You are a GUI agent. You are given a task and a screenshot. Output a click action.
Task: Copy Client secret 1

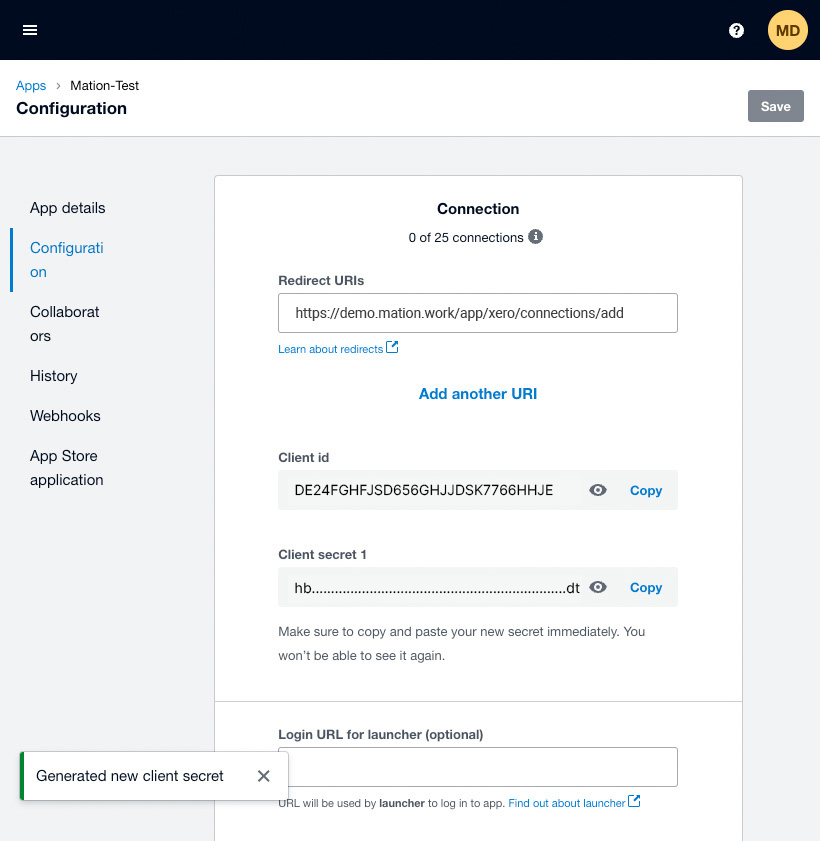(x=646, y=587)
